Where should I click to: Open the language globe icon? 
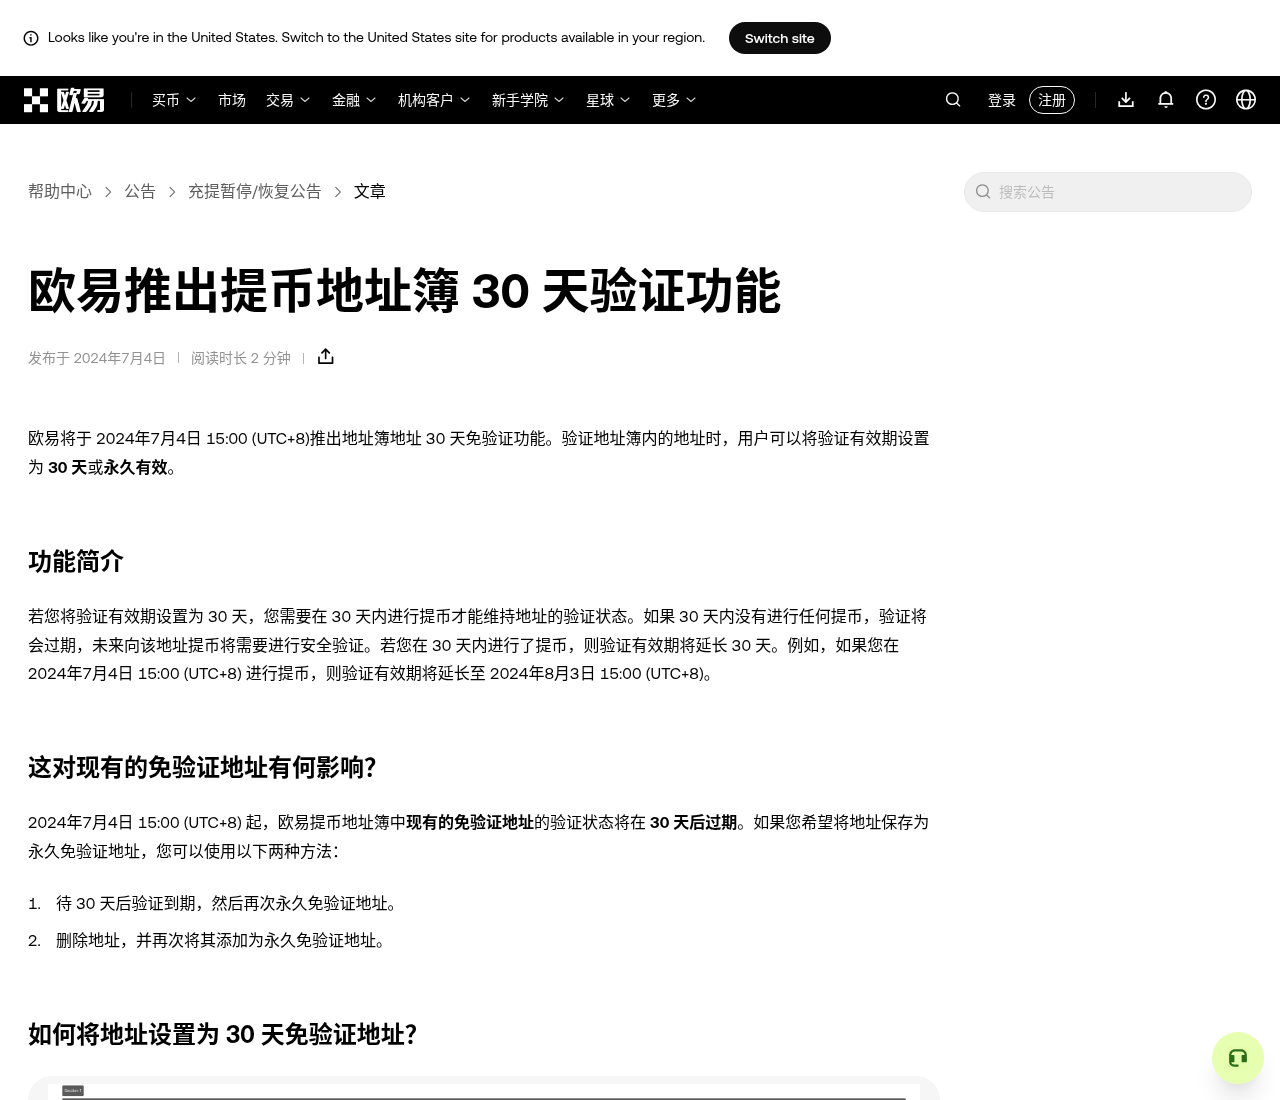[x=1246, y=100]
